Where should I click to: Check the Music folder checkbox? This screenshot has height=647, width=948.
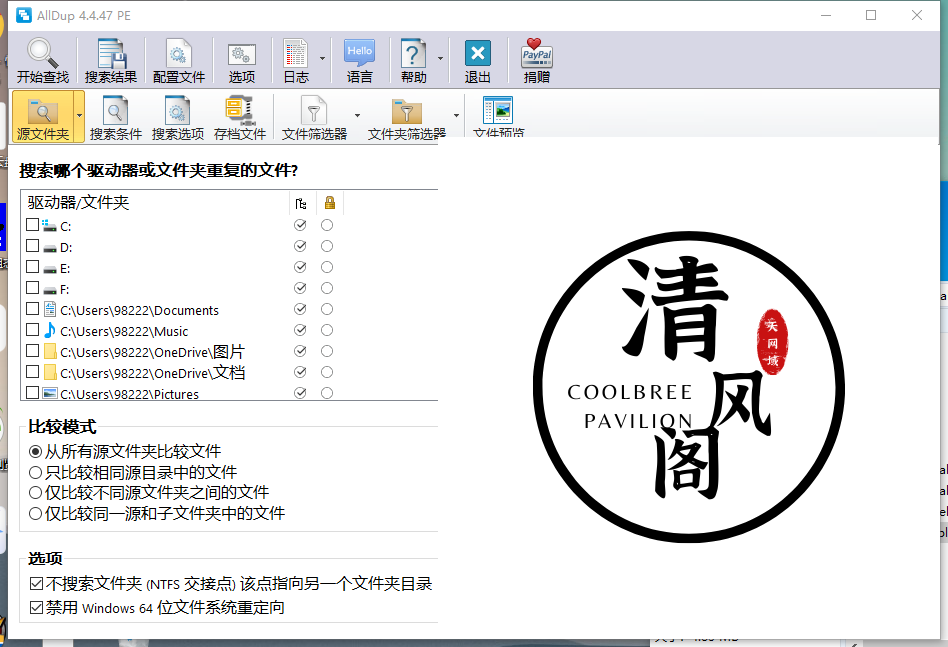(x=33, y=330)
